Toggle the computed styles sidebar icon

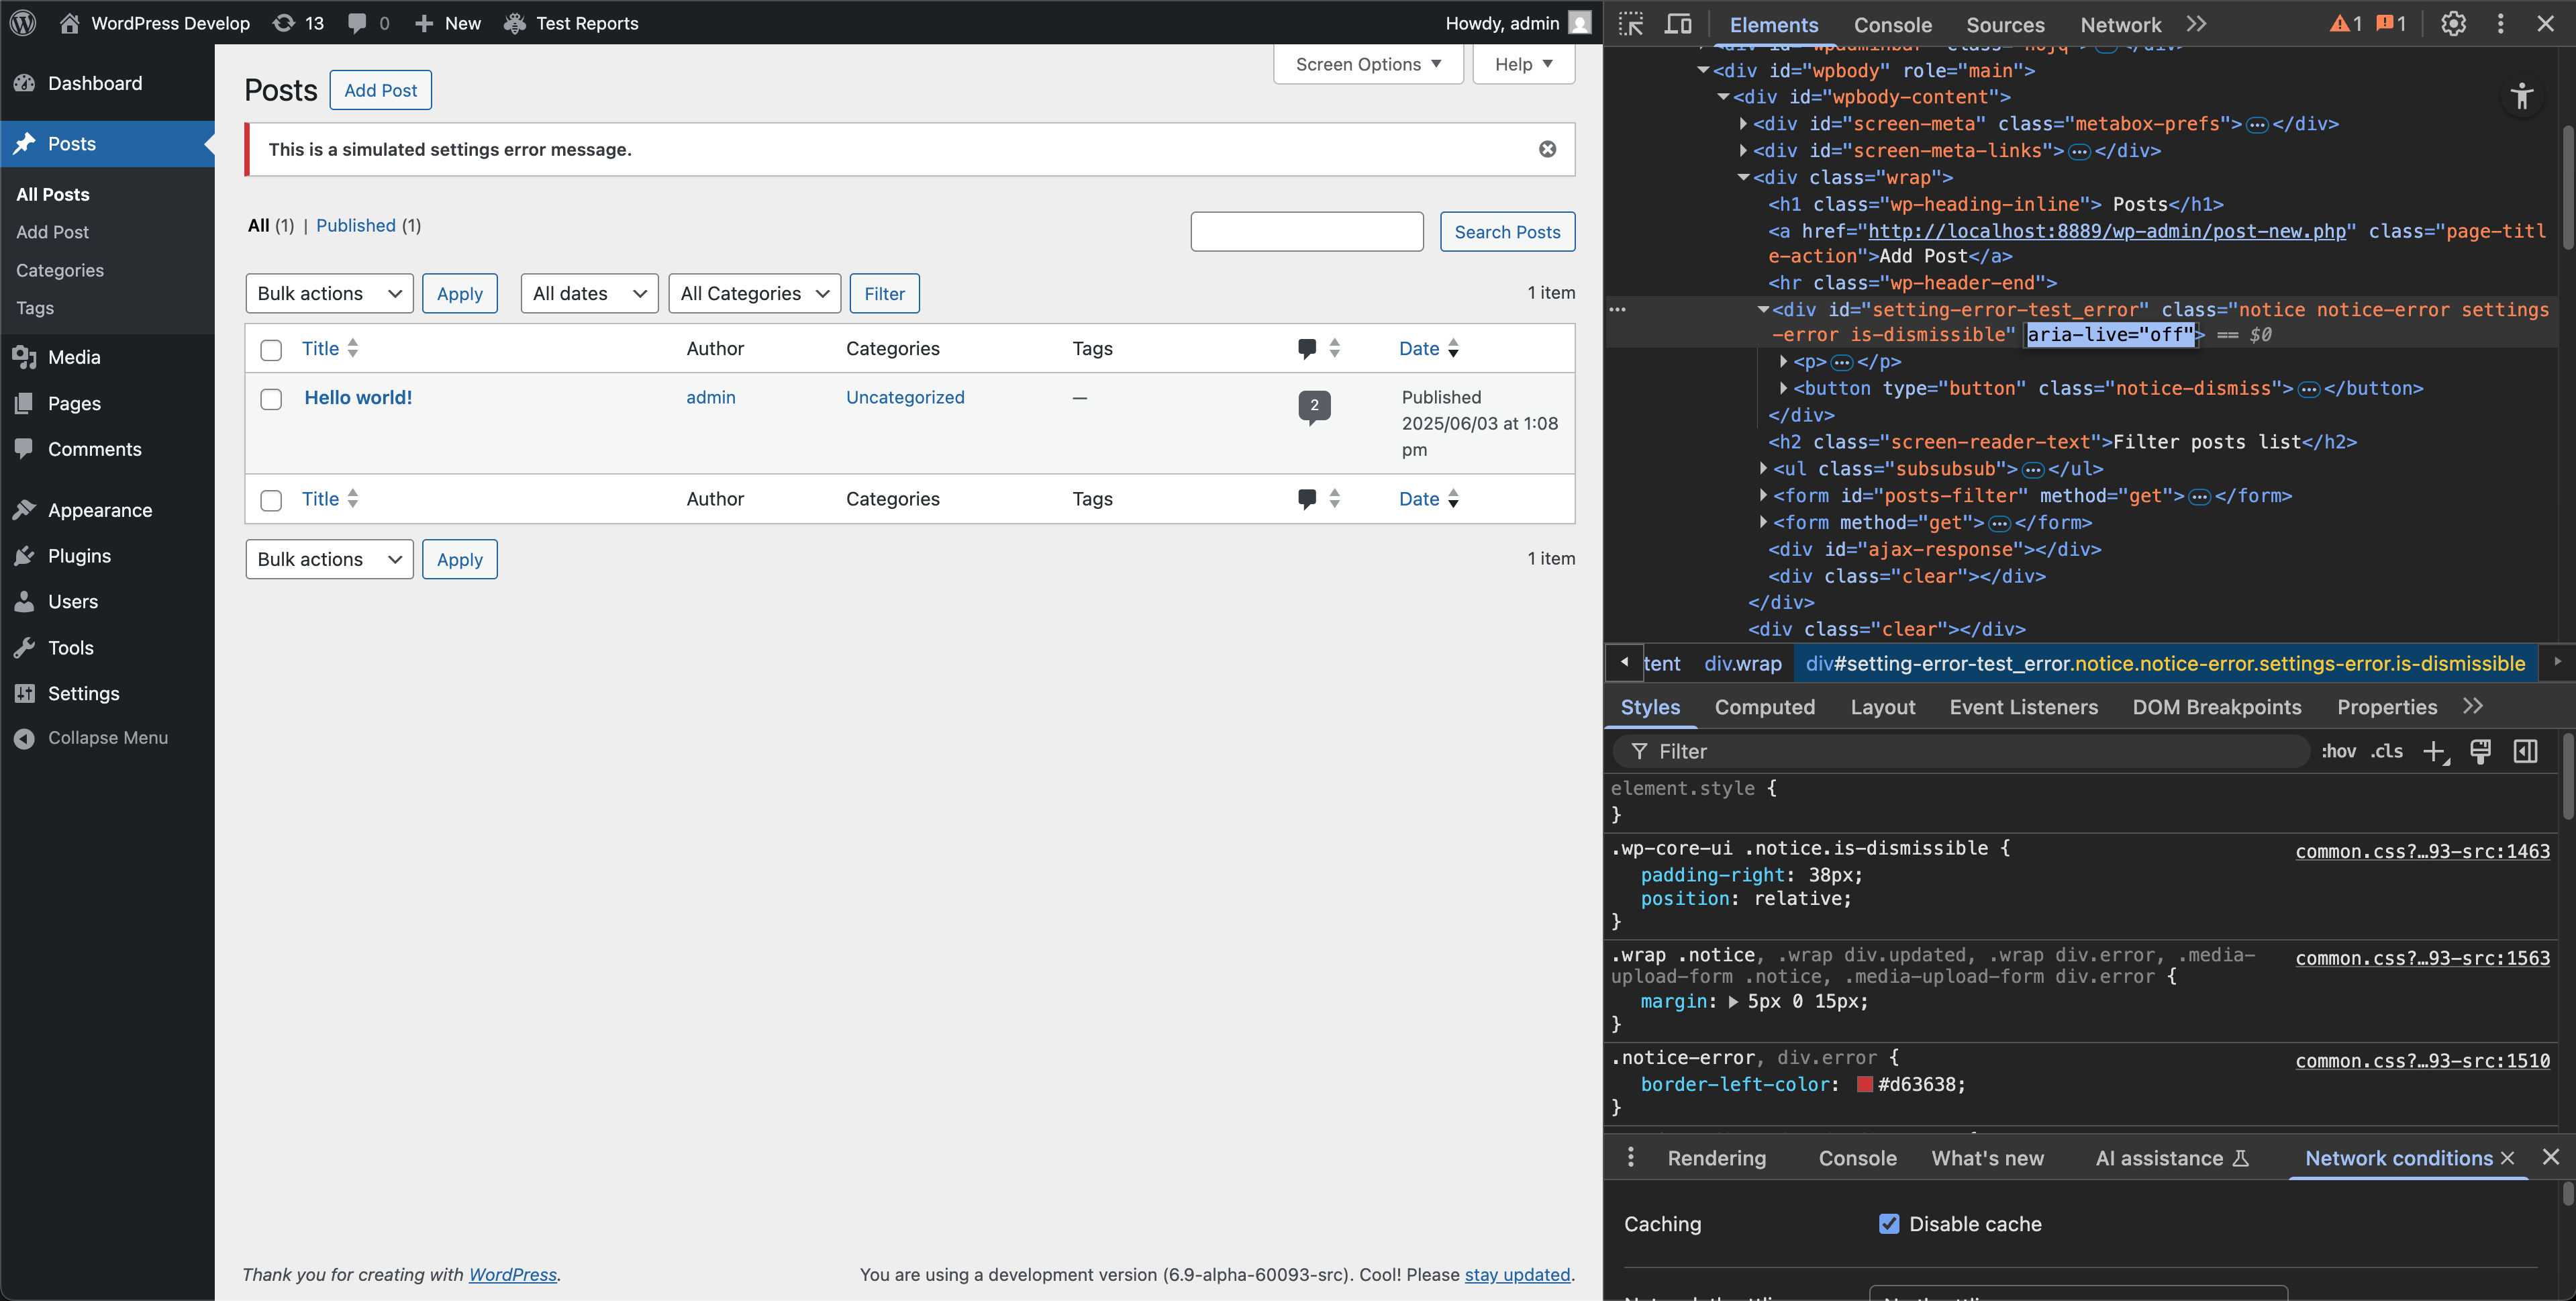tap(2525, 751)
